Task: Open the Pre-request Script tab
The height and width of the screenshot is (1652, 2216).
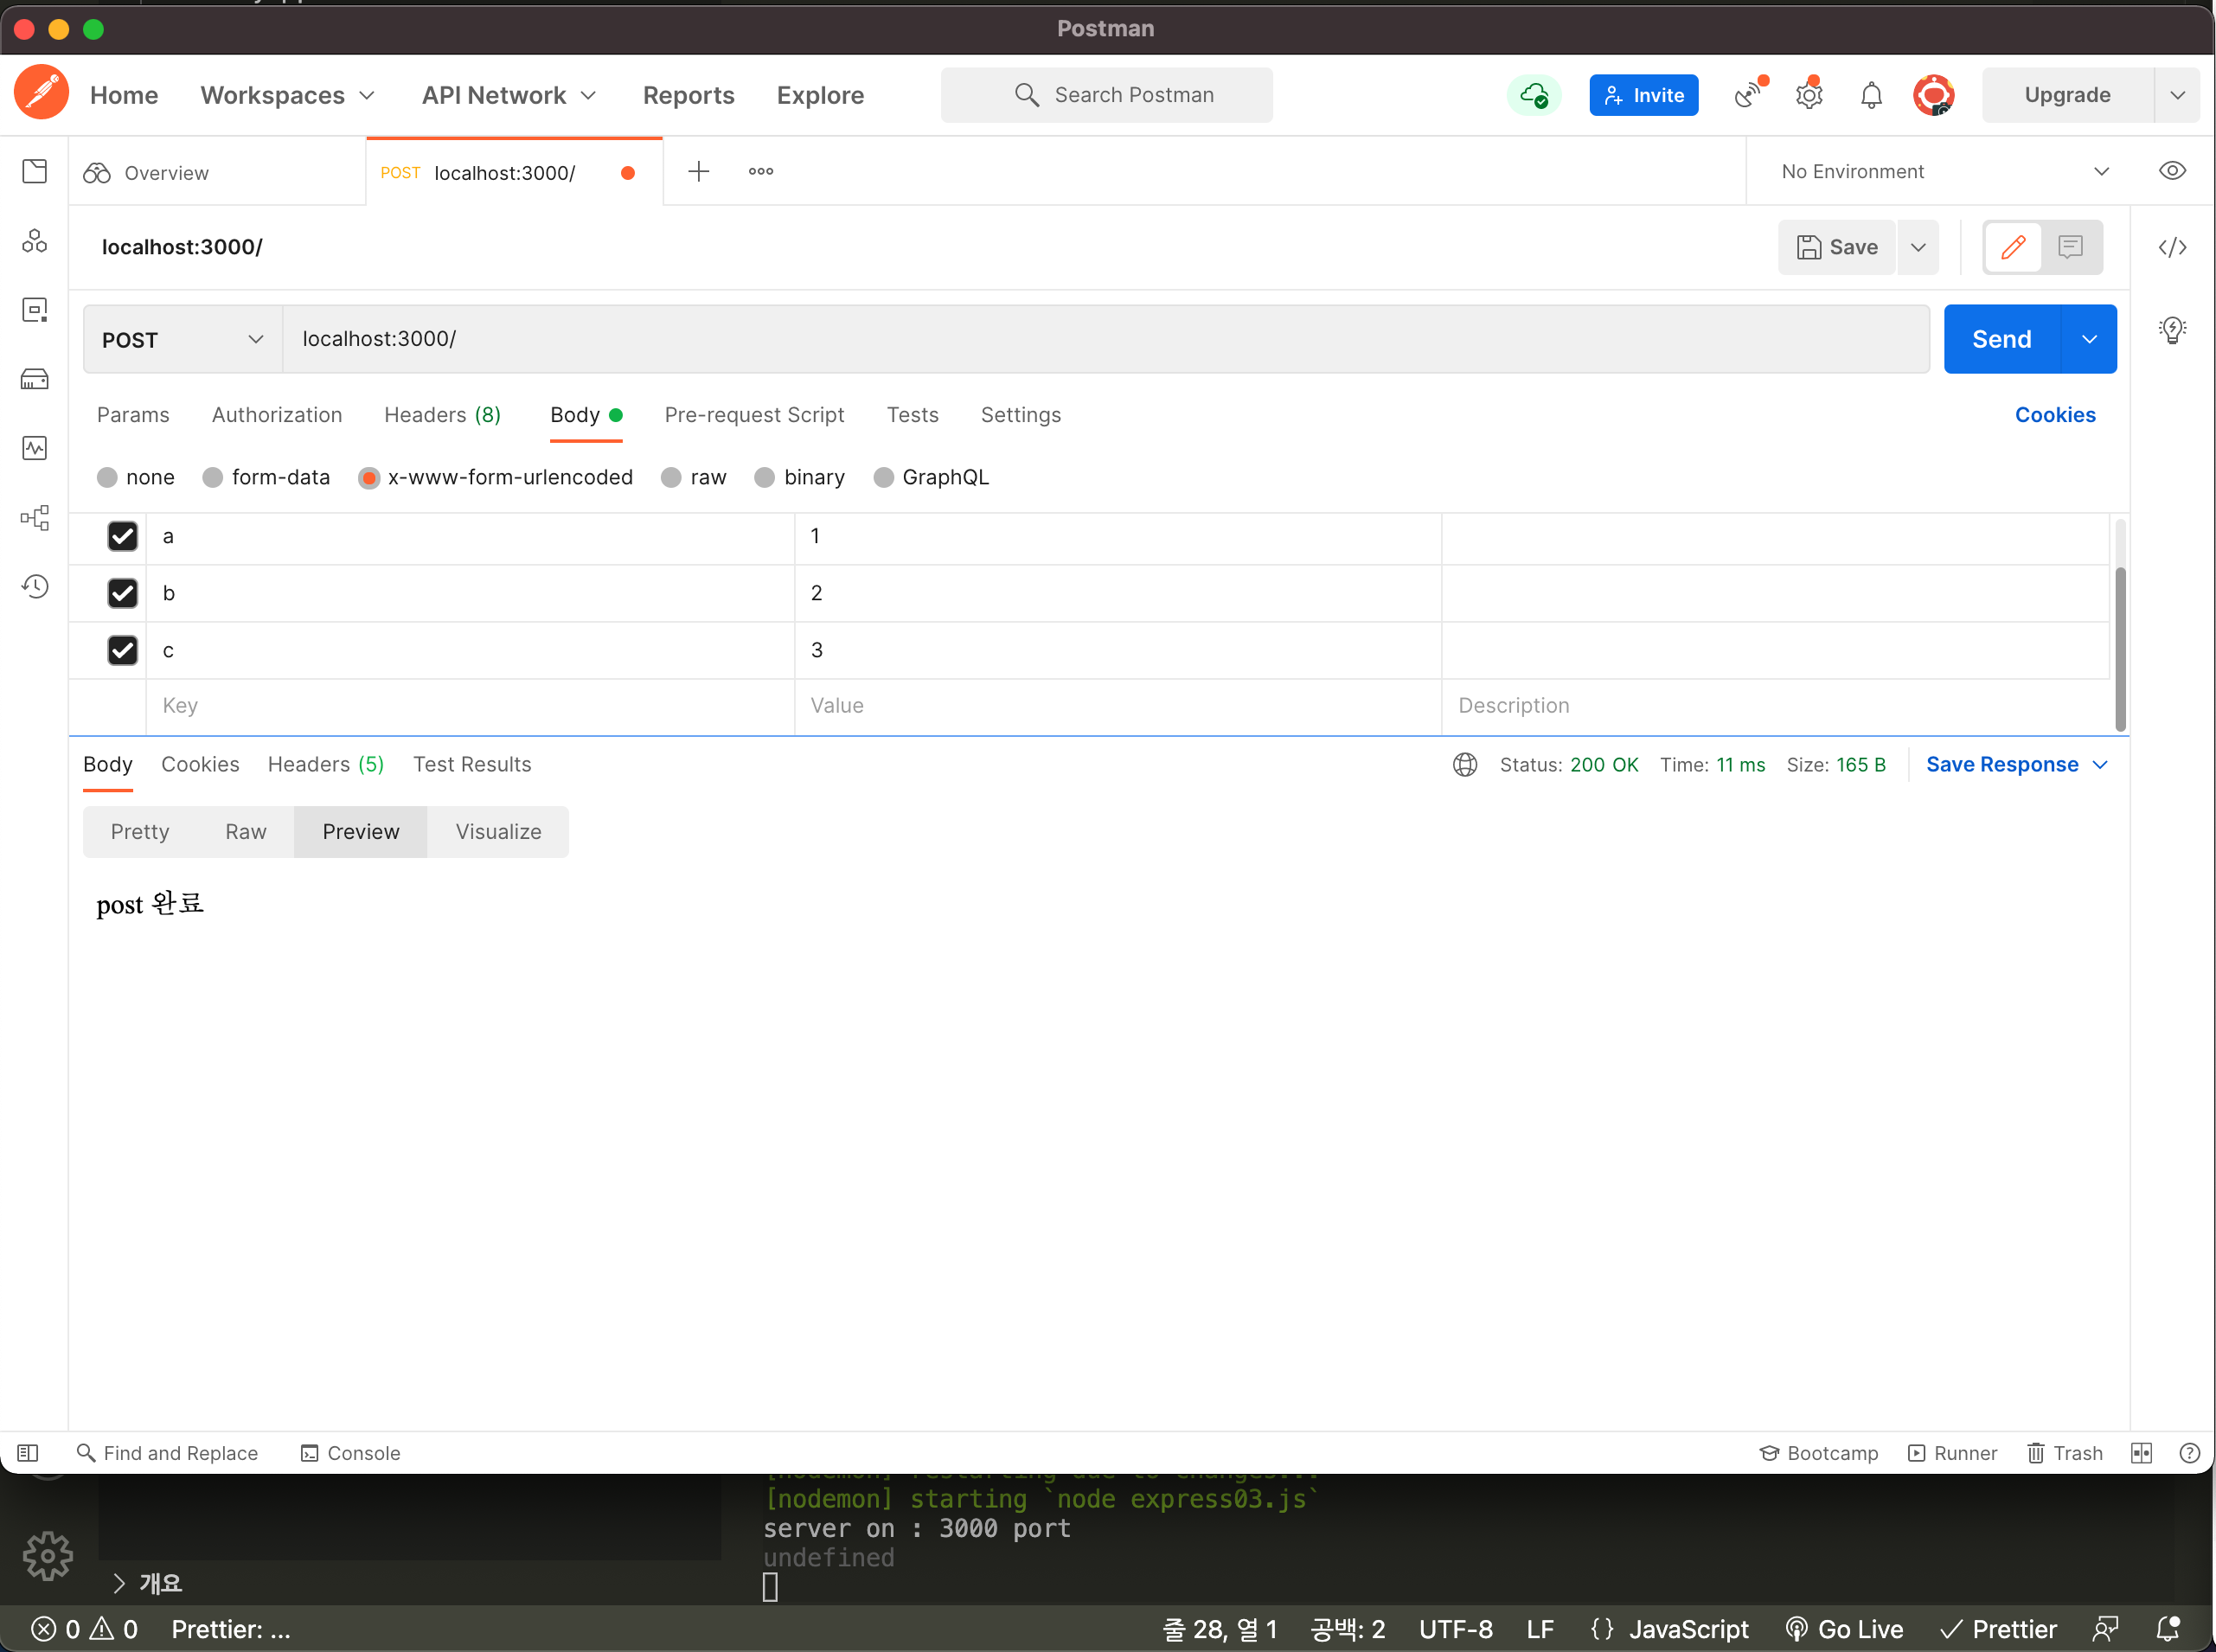Action: (754, 415)
